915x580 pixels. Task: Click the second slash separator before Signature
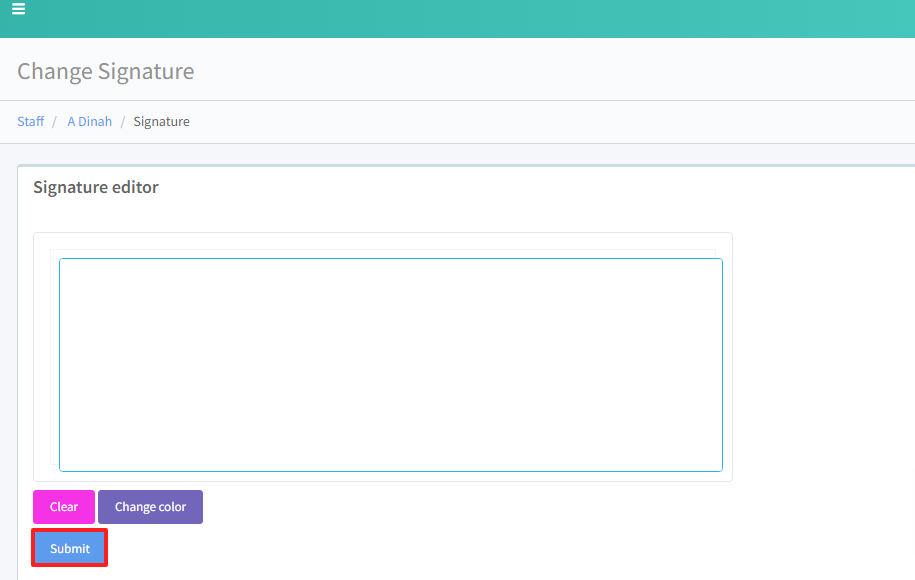click(123, 121)
